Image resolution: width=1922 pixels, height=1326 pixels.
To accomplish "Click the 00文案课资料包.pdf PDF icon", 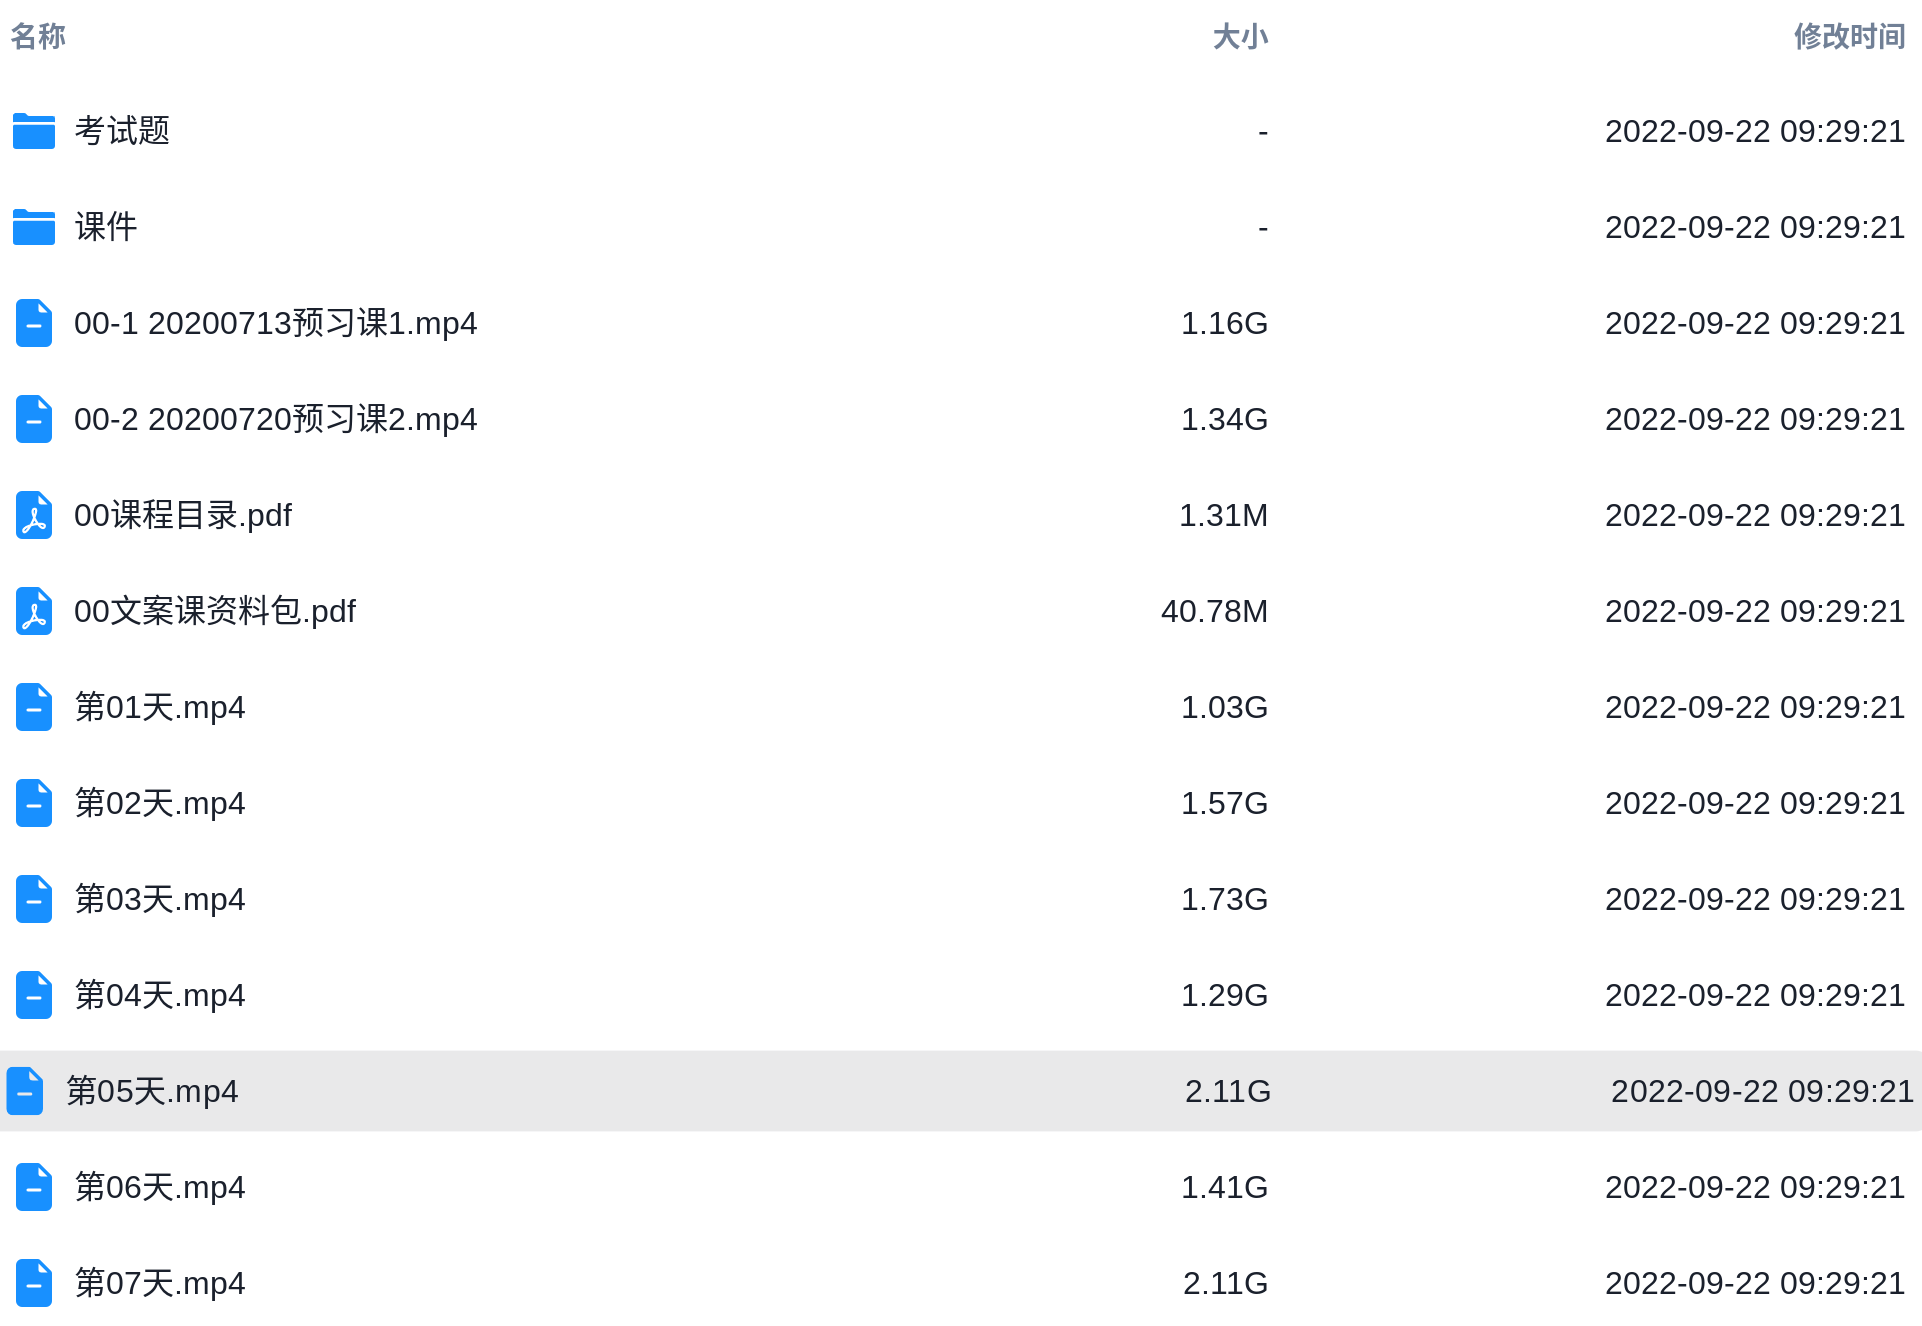I will click(34, 611).
